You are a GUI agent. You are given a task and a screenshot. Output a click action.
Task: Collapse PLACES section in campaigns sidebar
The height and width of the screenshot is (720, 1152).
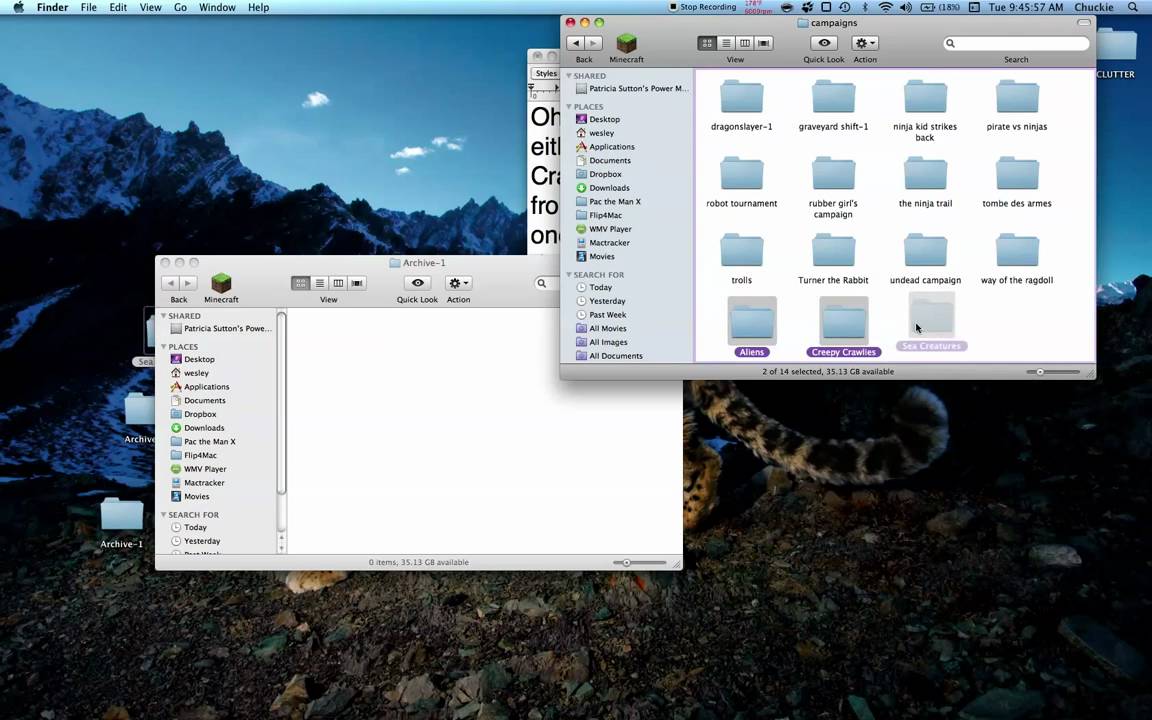pos(569,107)
